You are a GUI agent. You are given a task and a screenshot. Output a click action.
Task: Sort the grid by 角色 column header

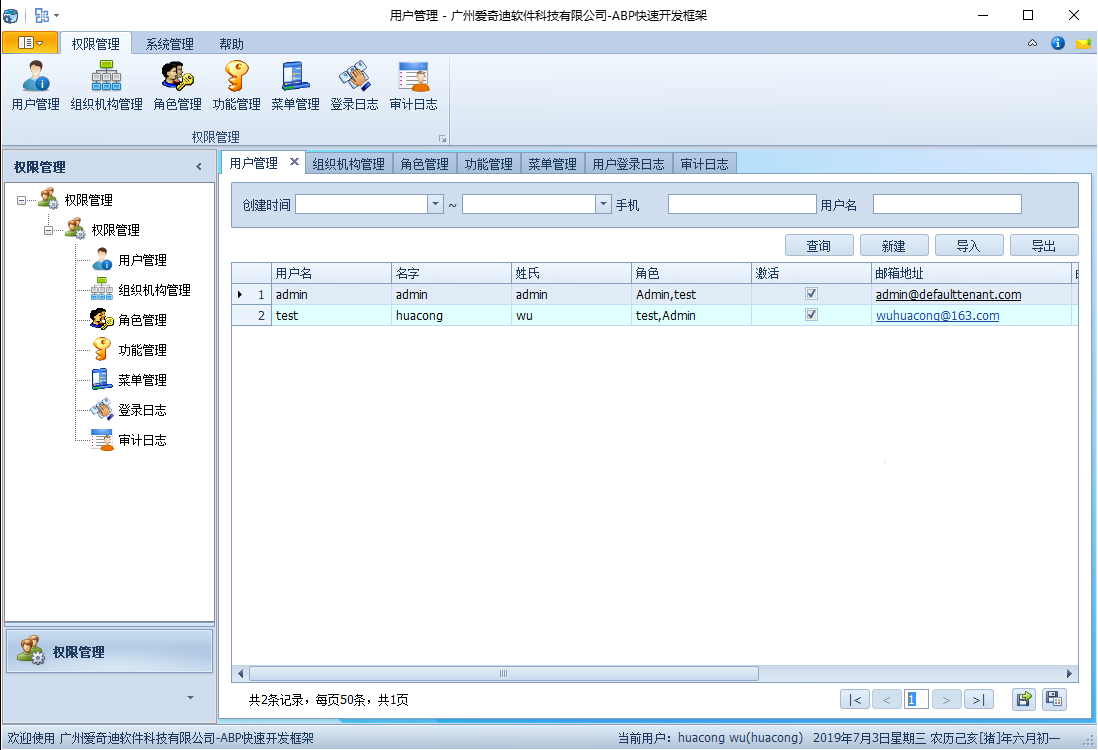click(x=690, y=273)
